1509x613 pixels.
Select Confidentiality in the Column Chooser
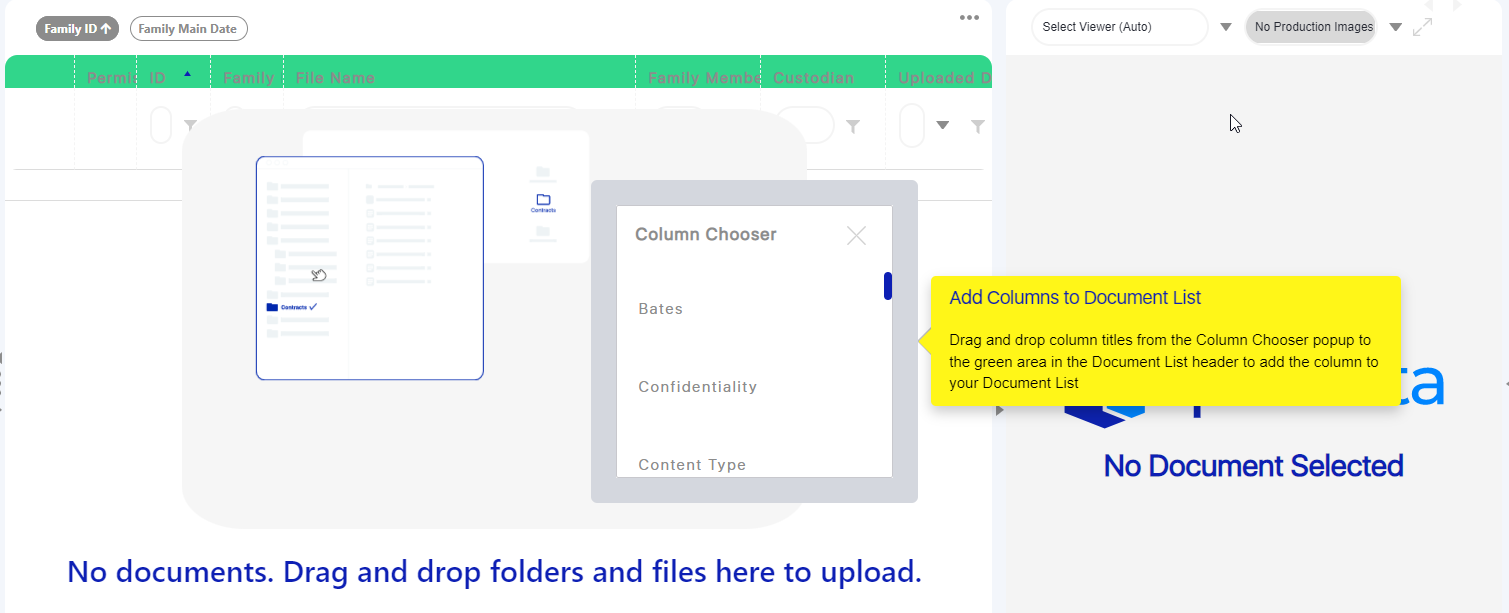pos(697,386)
